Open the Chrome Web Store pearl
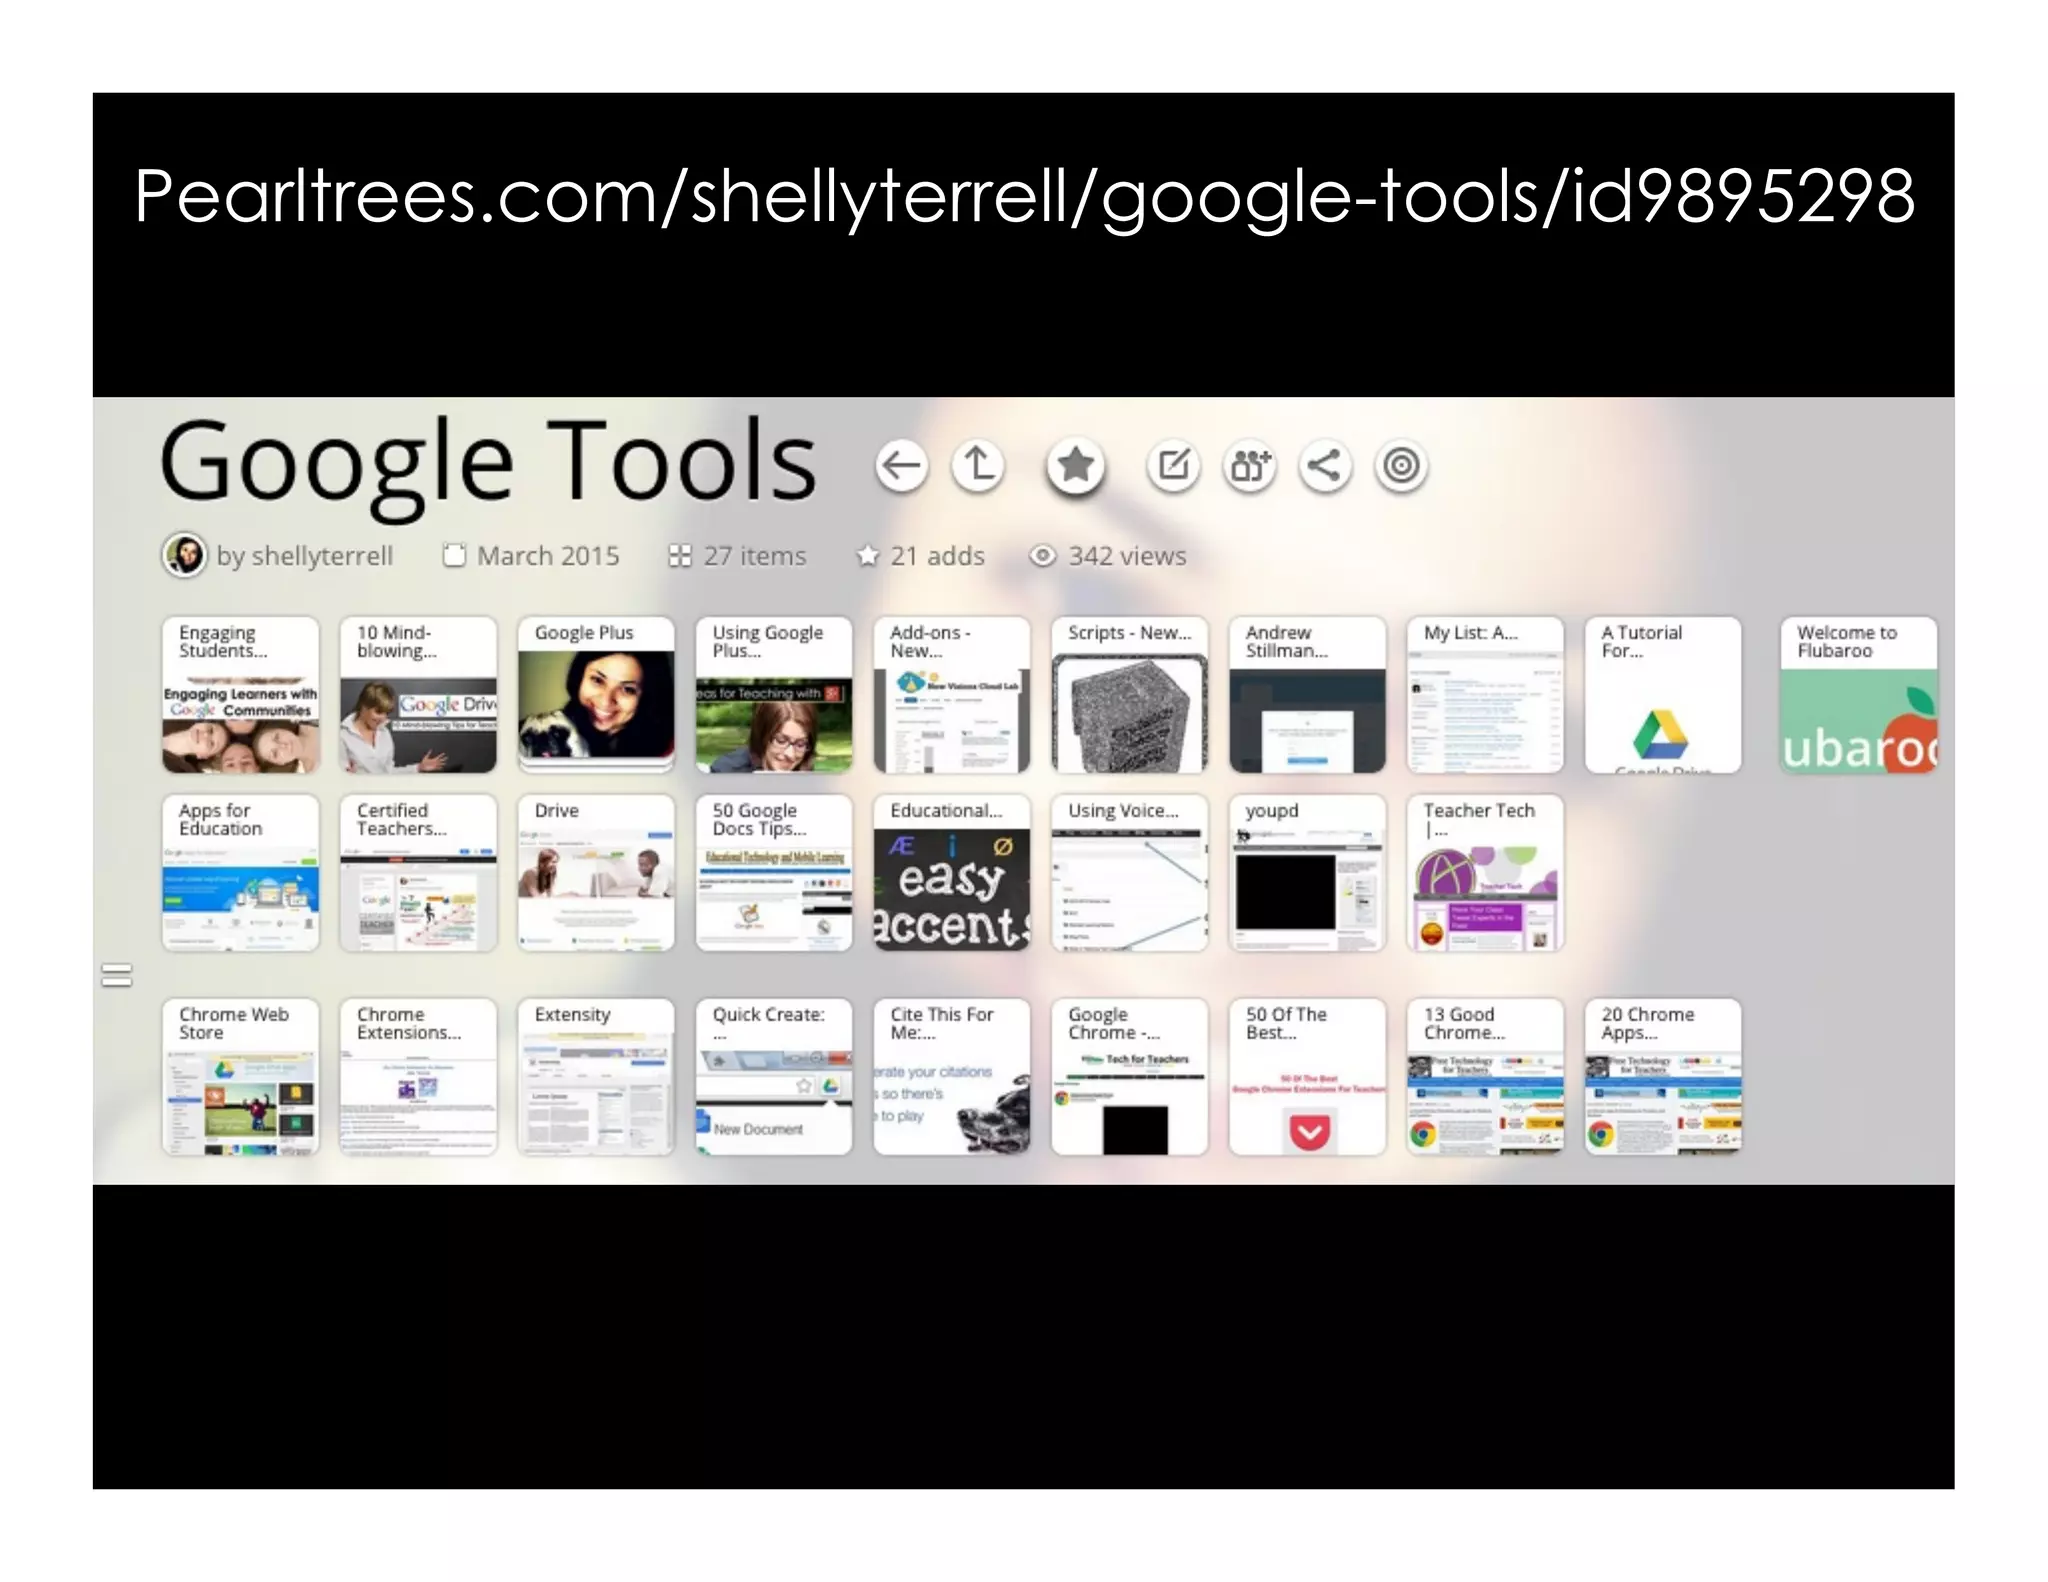The image size is (2048, 1582). (x=240, y=1077)
